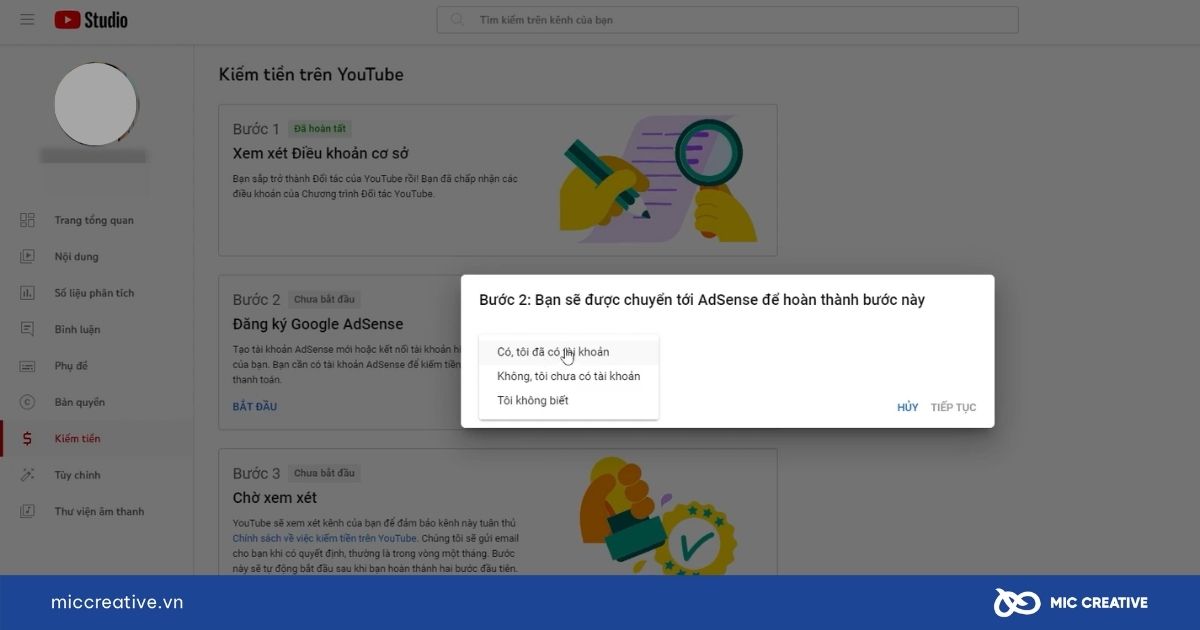Click the Bình luận comments icon
This screenshot has width=1200, height=630.
27,329
